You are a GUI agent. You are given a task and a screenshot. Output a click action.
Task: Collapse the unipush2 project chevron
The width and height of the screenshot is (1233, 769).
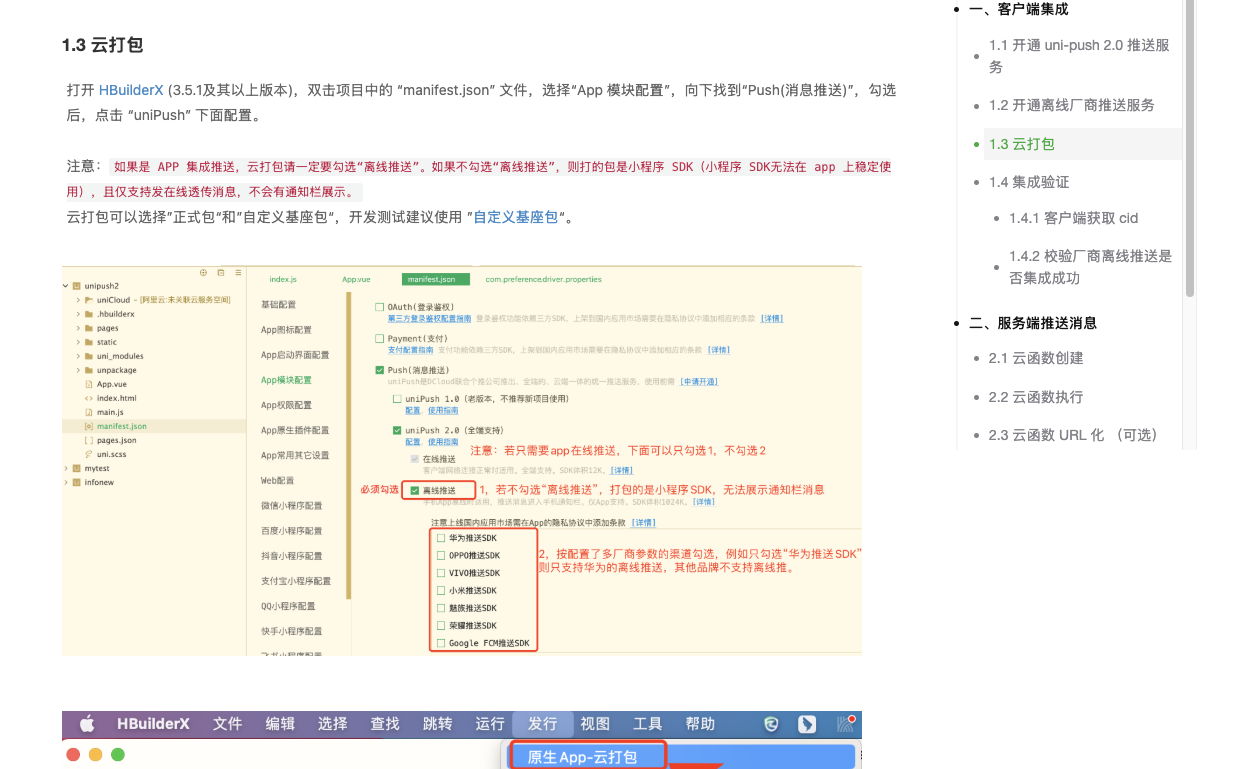pyautogui.click(x=67, y=286)
